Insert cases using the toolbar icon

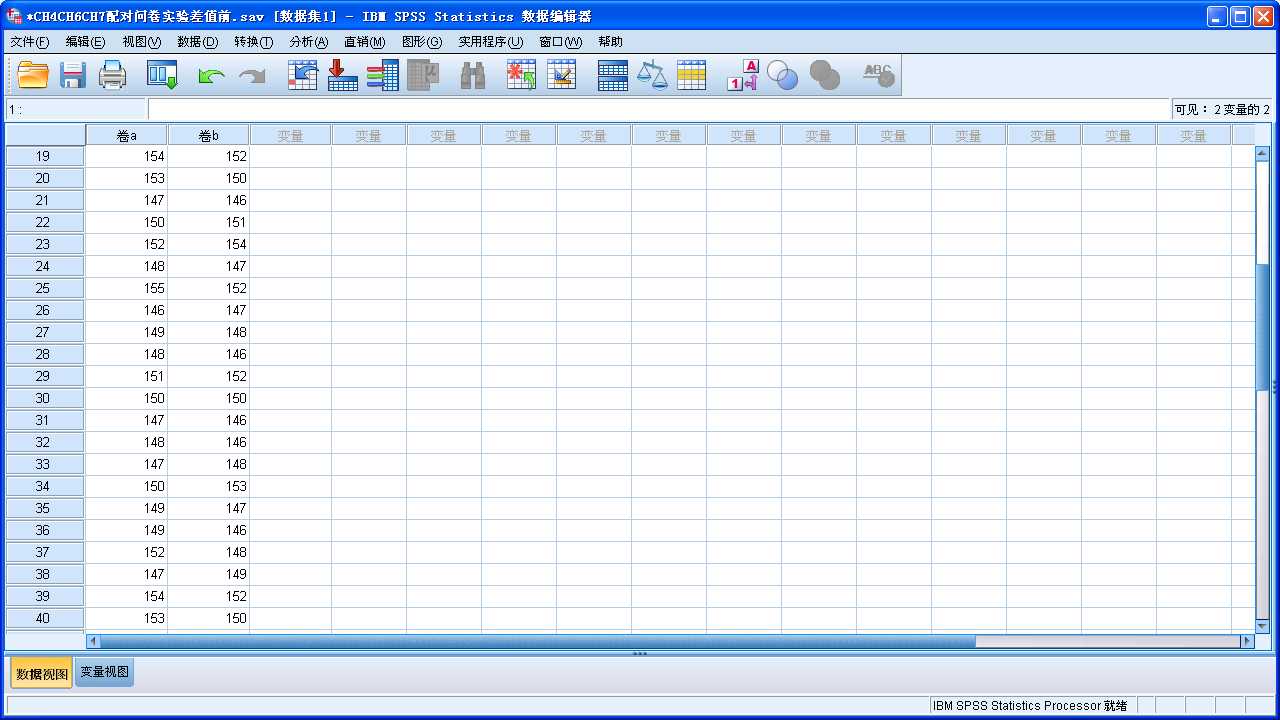522,76
